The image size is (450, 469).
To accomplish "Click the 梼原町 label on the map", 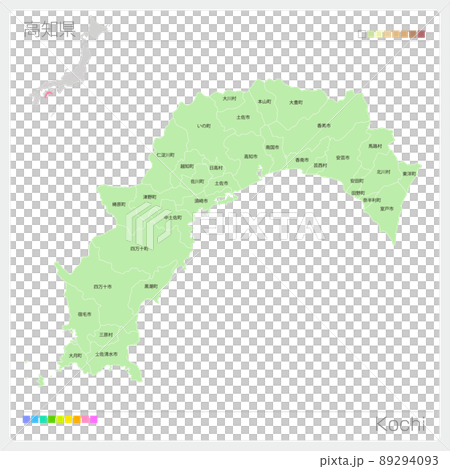I will [x=119, y=204].
